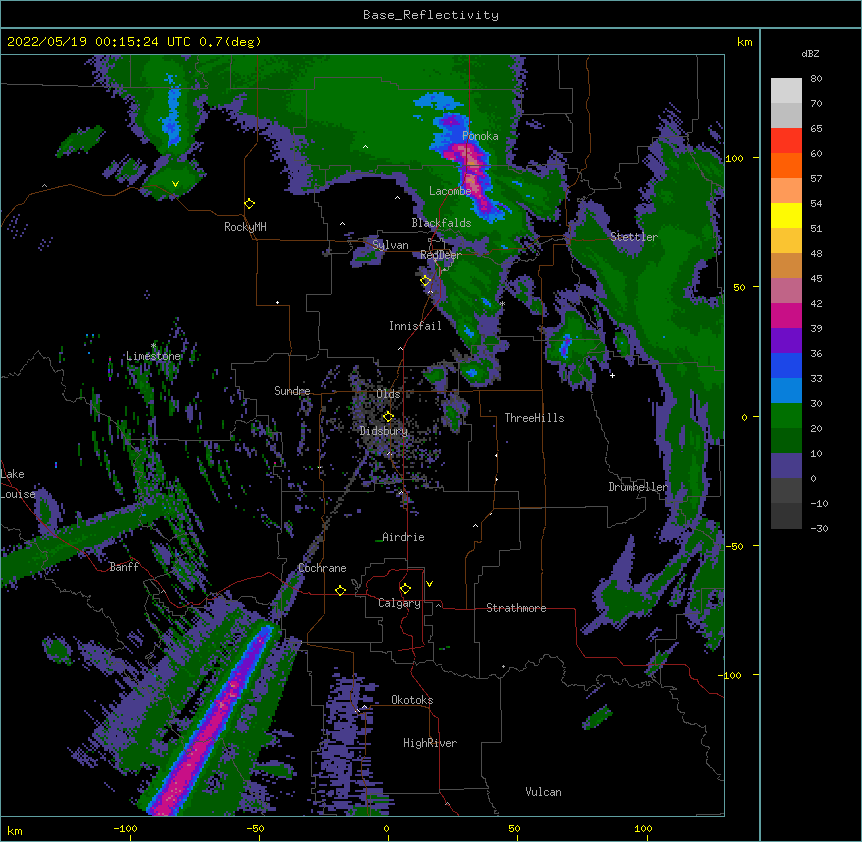Viewport: 862px width, 842px height.
Task: Select the Sylvan label
Action: (390, 245)
